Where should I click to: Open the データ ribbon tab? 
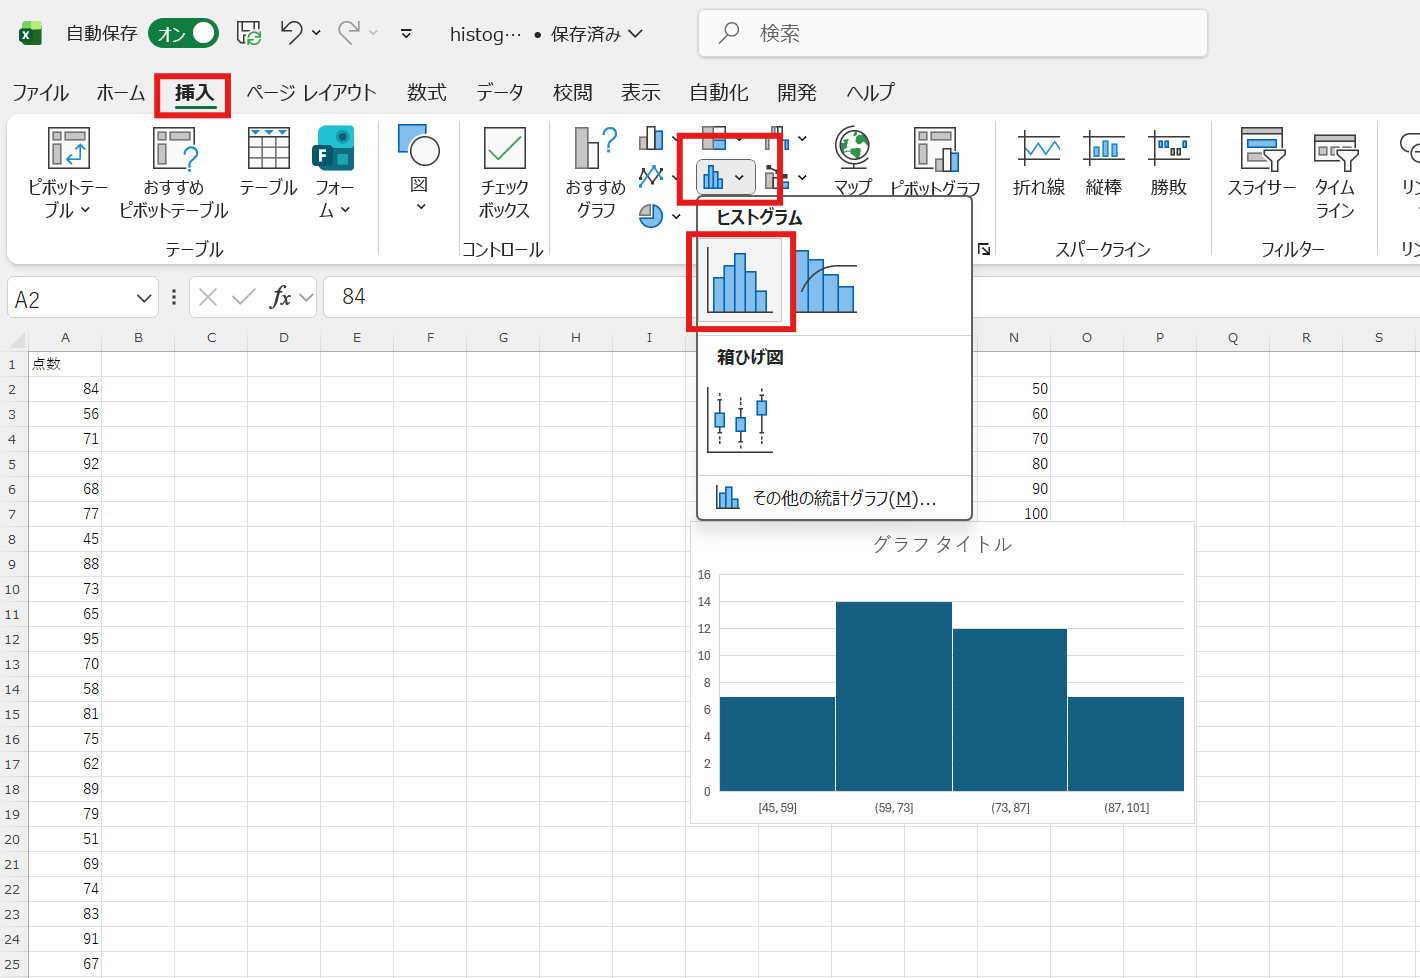(x=499, y=93)
